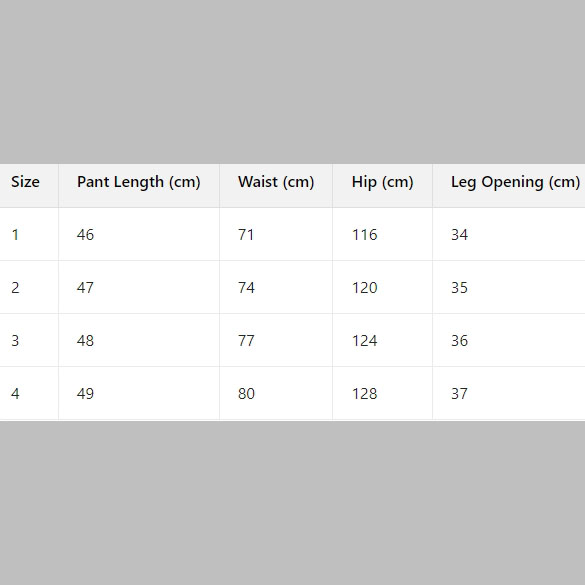Click hip value 124
The width and height of the screenshot is (585, 585).
[365, 341]
